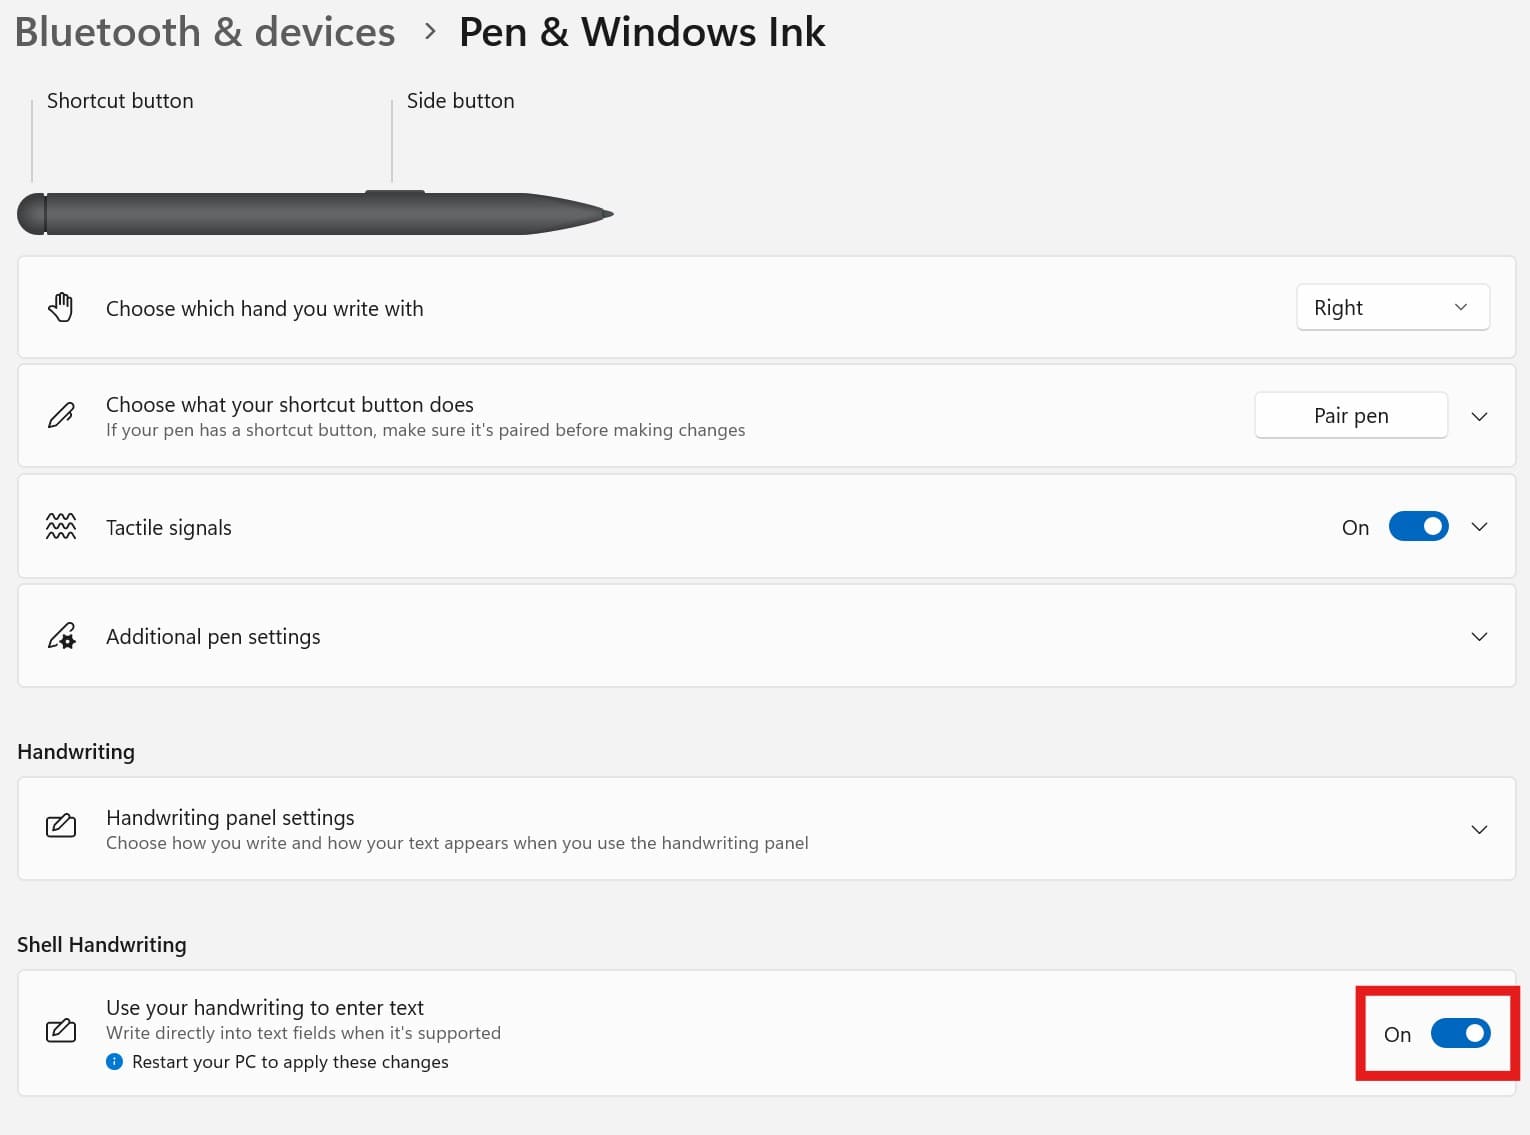Click the pen illustration diagram
The height and width of the screenshot is (1135, 1530).
click(x=315, y=212)
